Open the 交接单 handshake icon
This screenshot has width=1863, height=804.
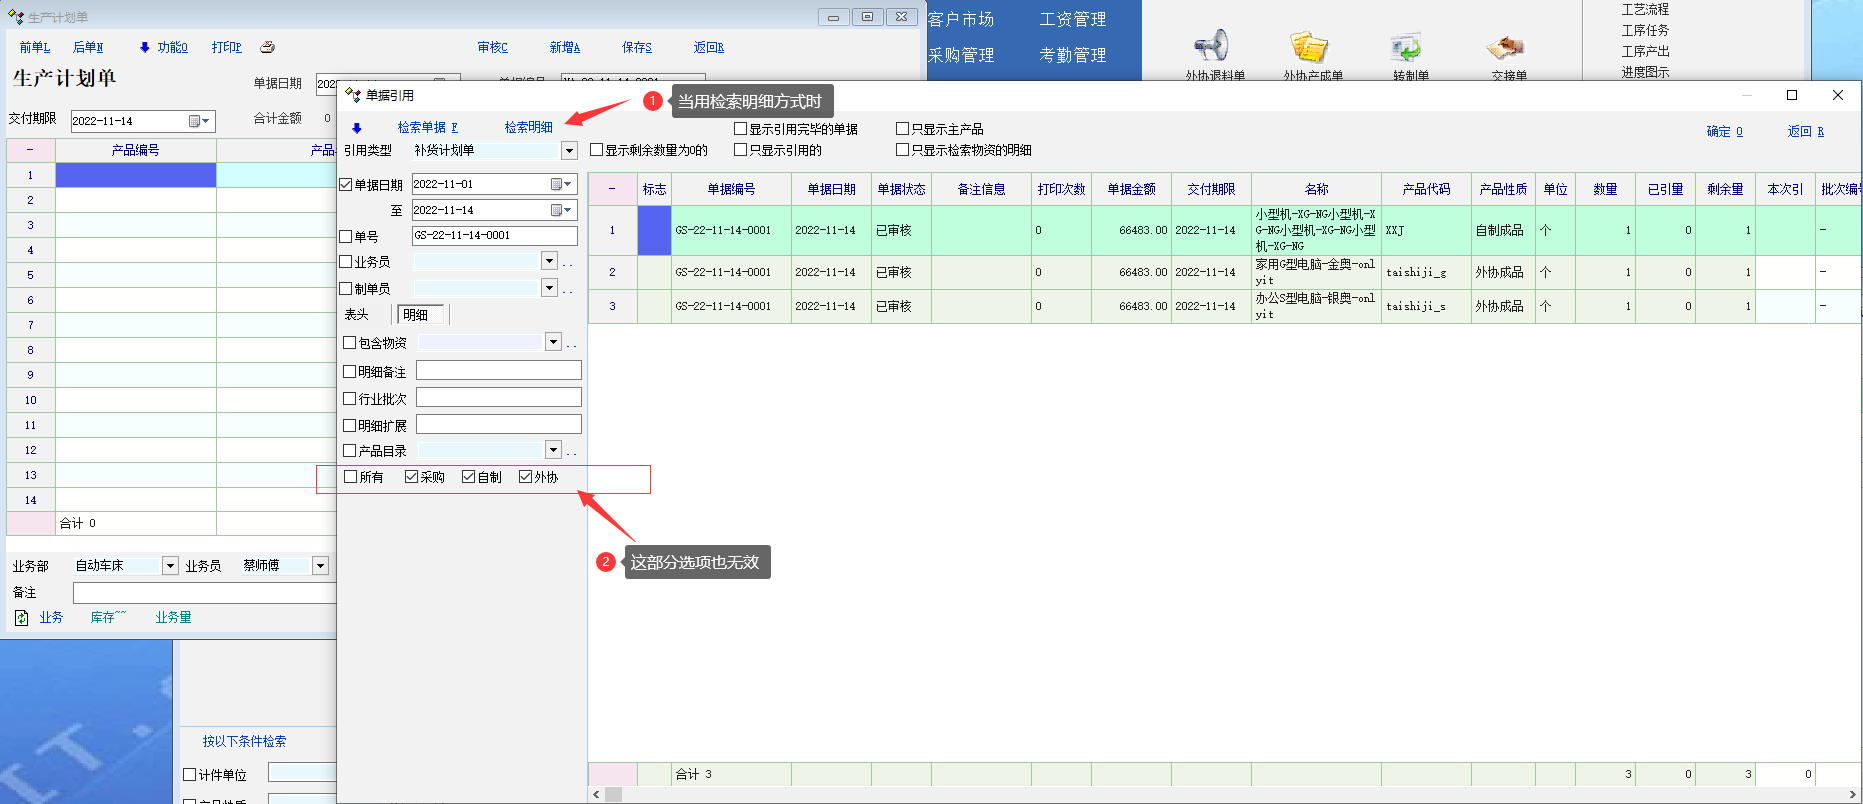pyautogui.click(x=1506, y=47)
